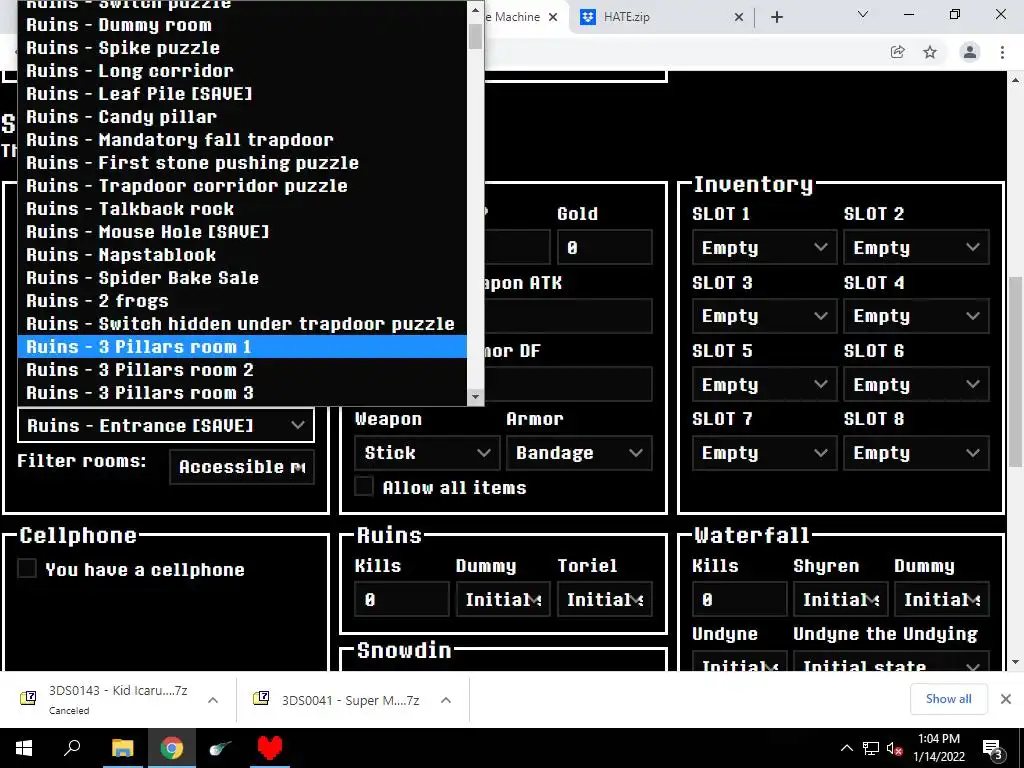1024x768 pixels.
Task: Click the Gold input field
Action: tap(604, 248)
